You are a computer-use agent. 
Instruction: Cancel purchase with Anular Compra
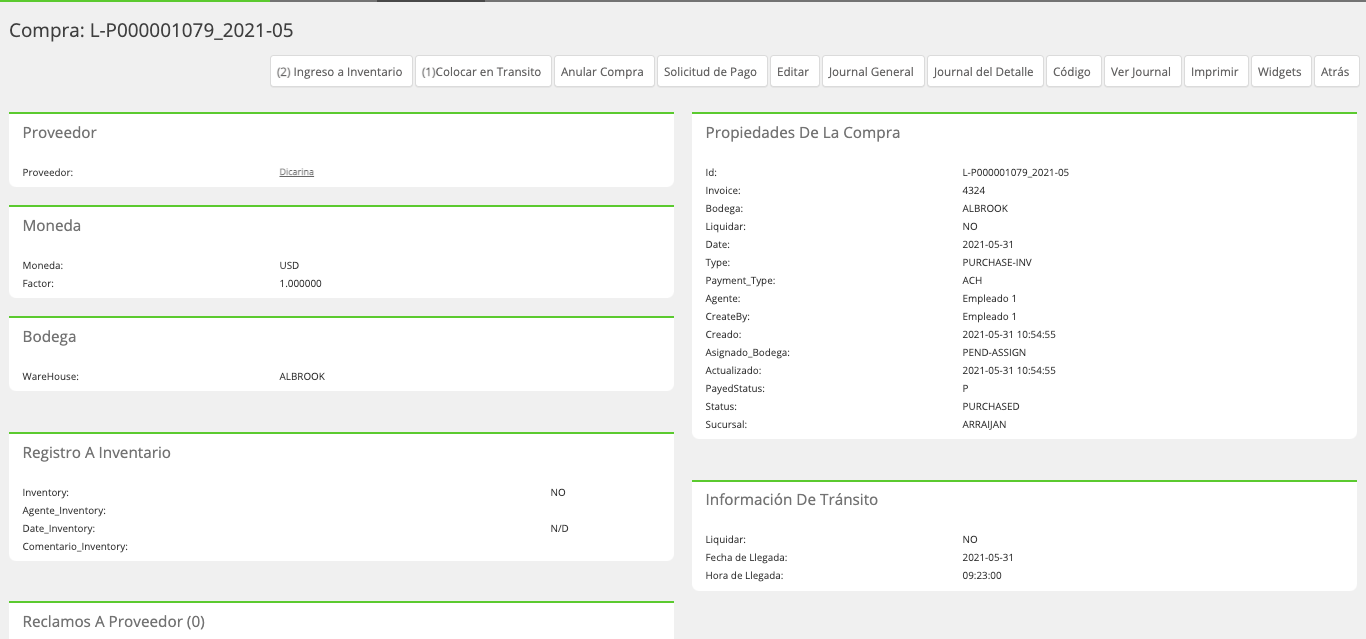pos(603,72)
